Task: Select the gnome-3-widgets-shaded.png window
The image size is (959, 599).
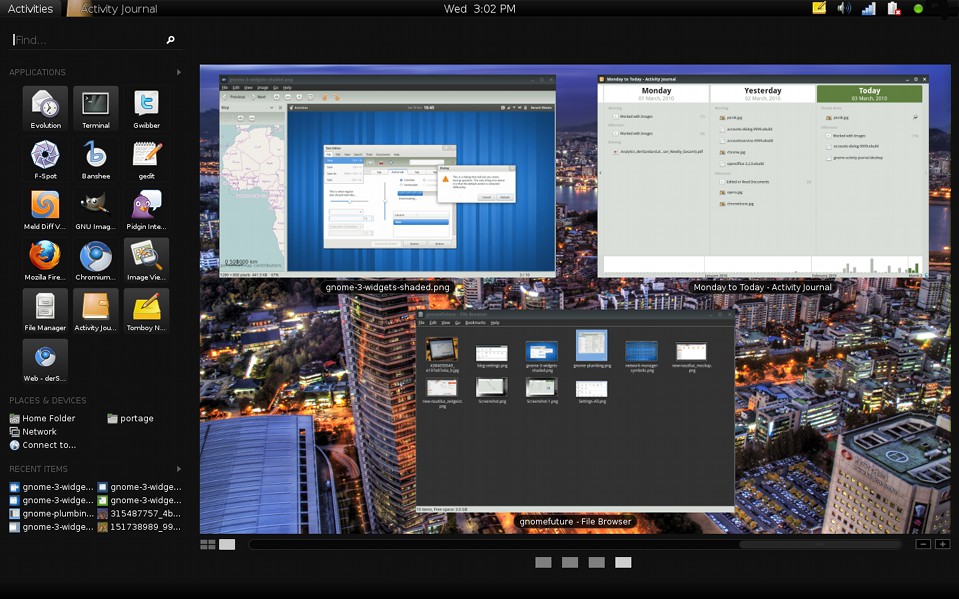Action: [x=387, y=176]
